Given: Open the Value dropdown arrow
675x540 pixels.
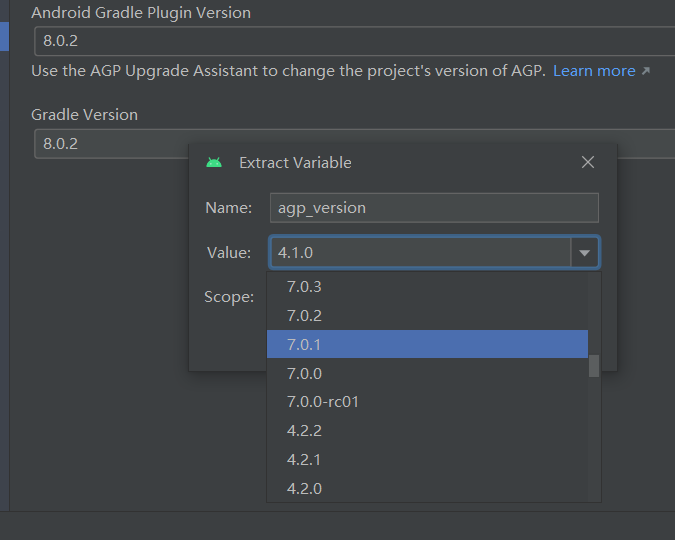Looking at the screenshot, I should (x=584, y=253).
